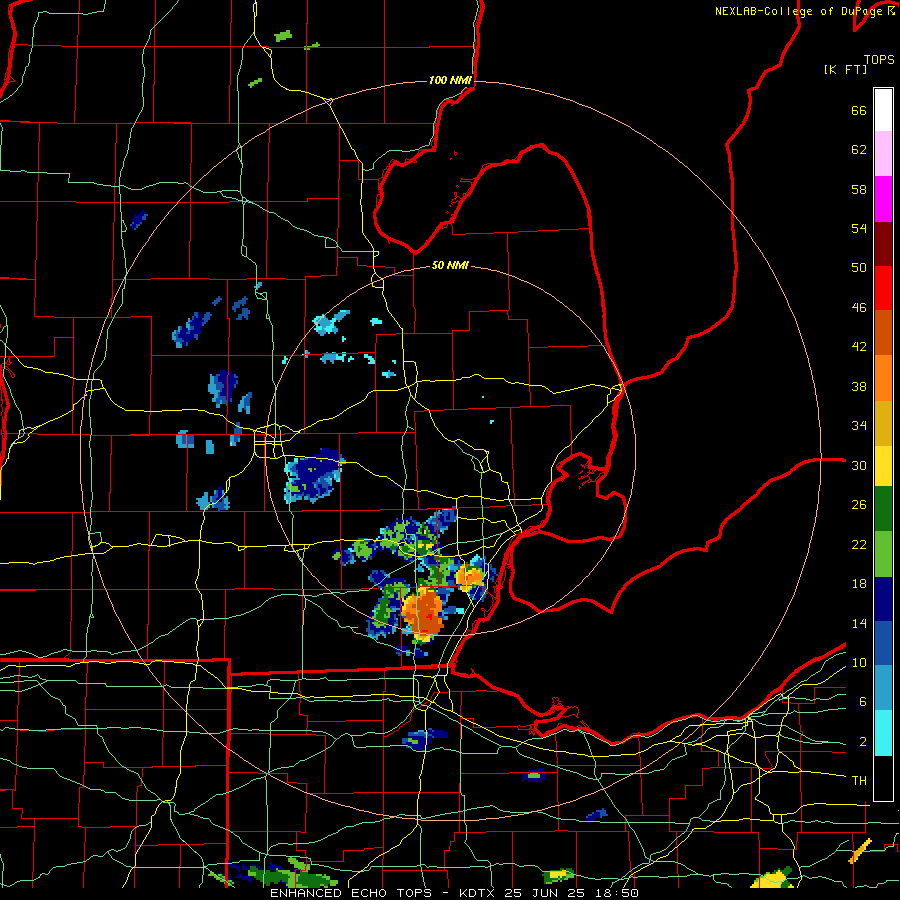Click the magenta legend swatch
The image size is (900, 900).
tap(883, 199)
